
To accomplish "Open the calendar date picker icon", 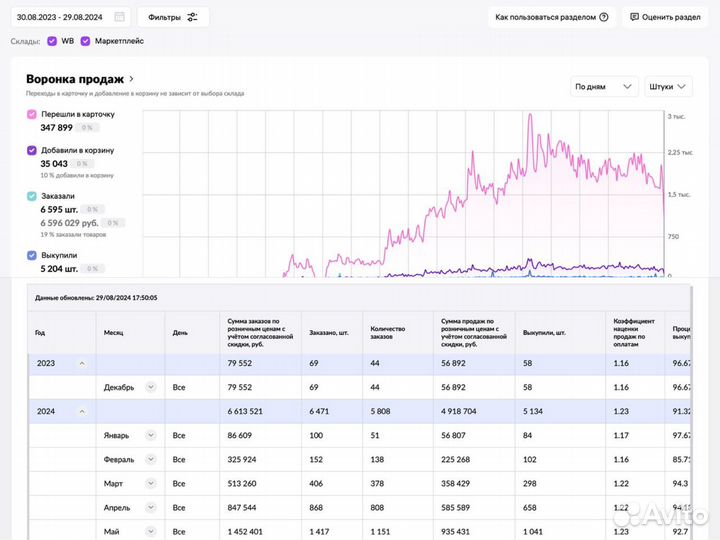I will [x=120, y=17].
